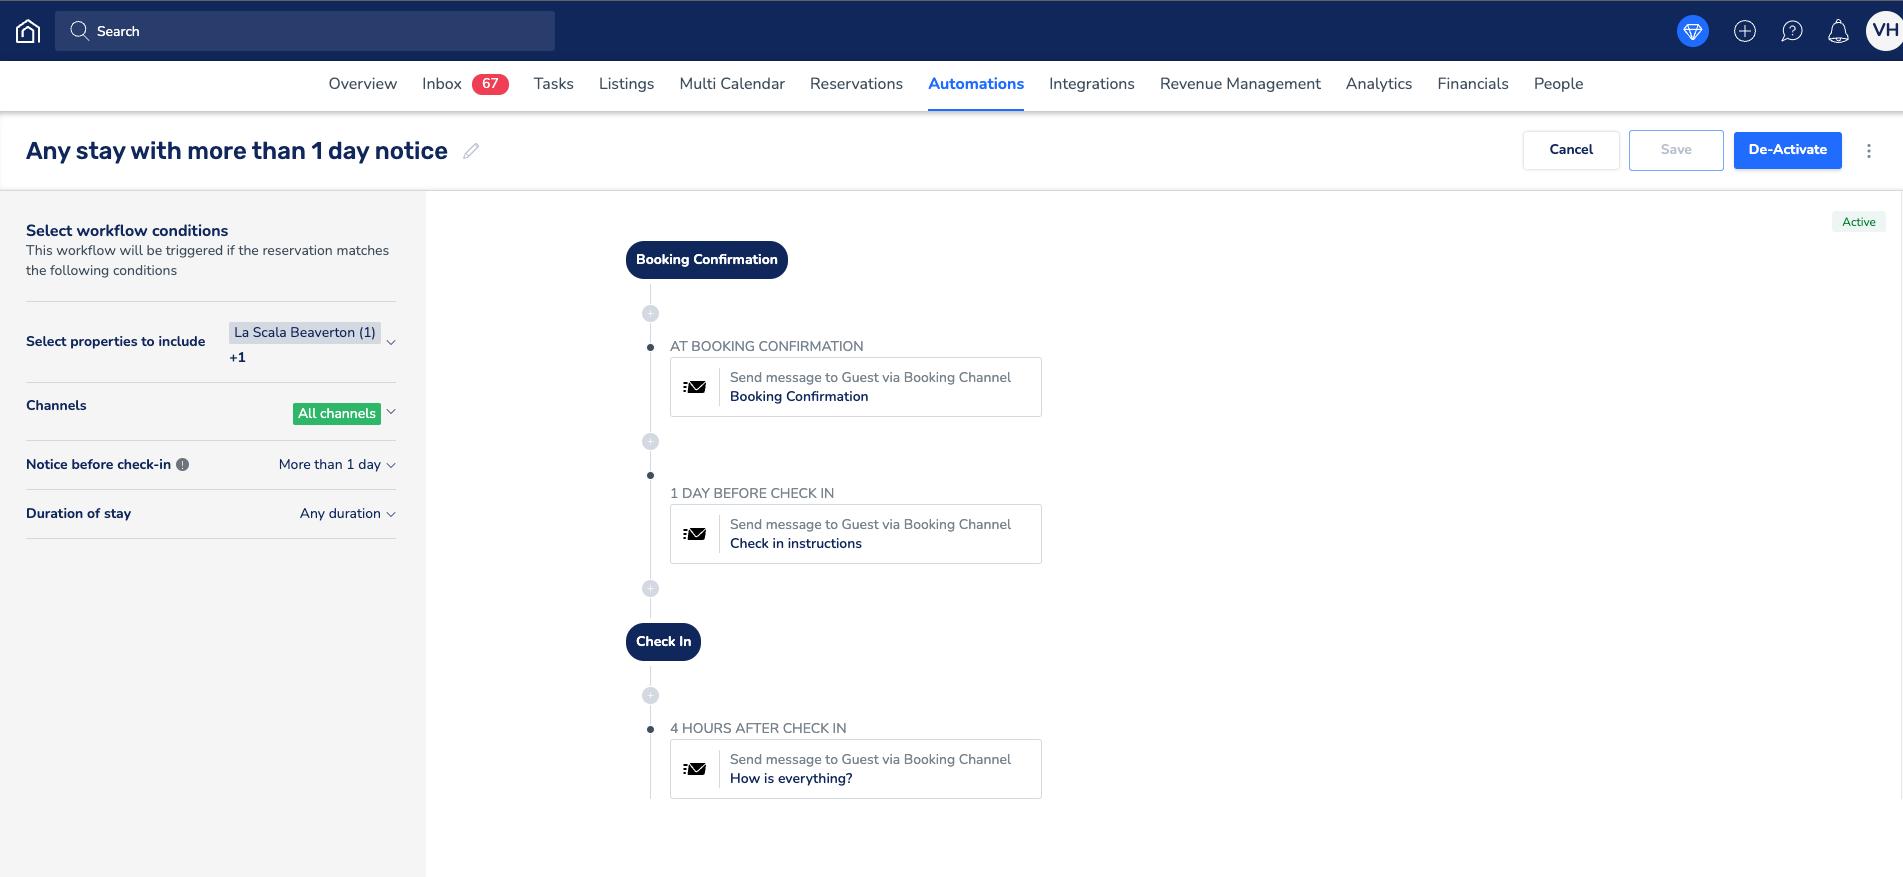Viewport: 1903px width, 877px height.
Task: Open the Listings tab
Action: click(x=626, y=84)
